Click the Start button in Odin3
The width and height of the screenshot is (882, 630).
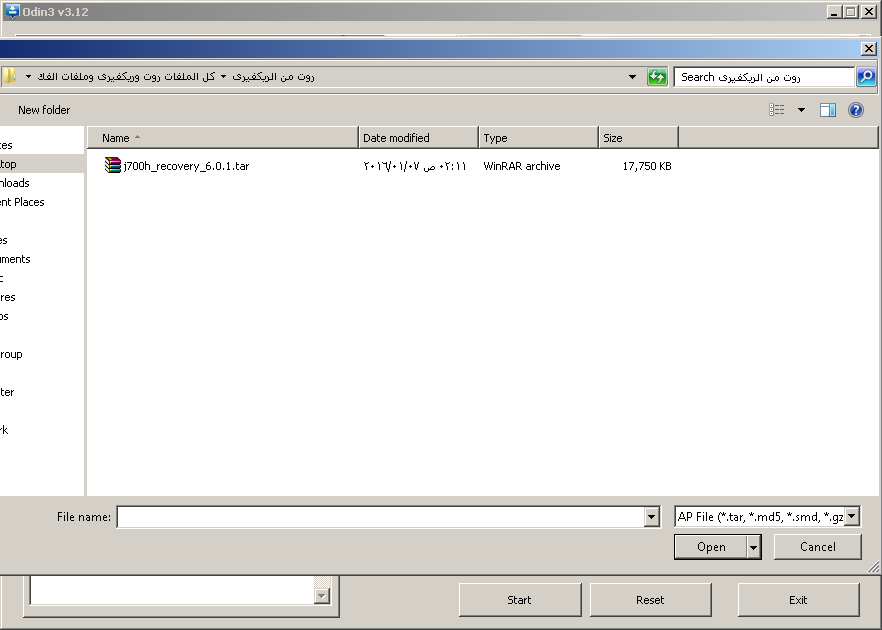coord(519,600)
